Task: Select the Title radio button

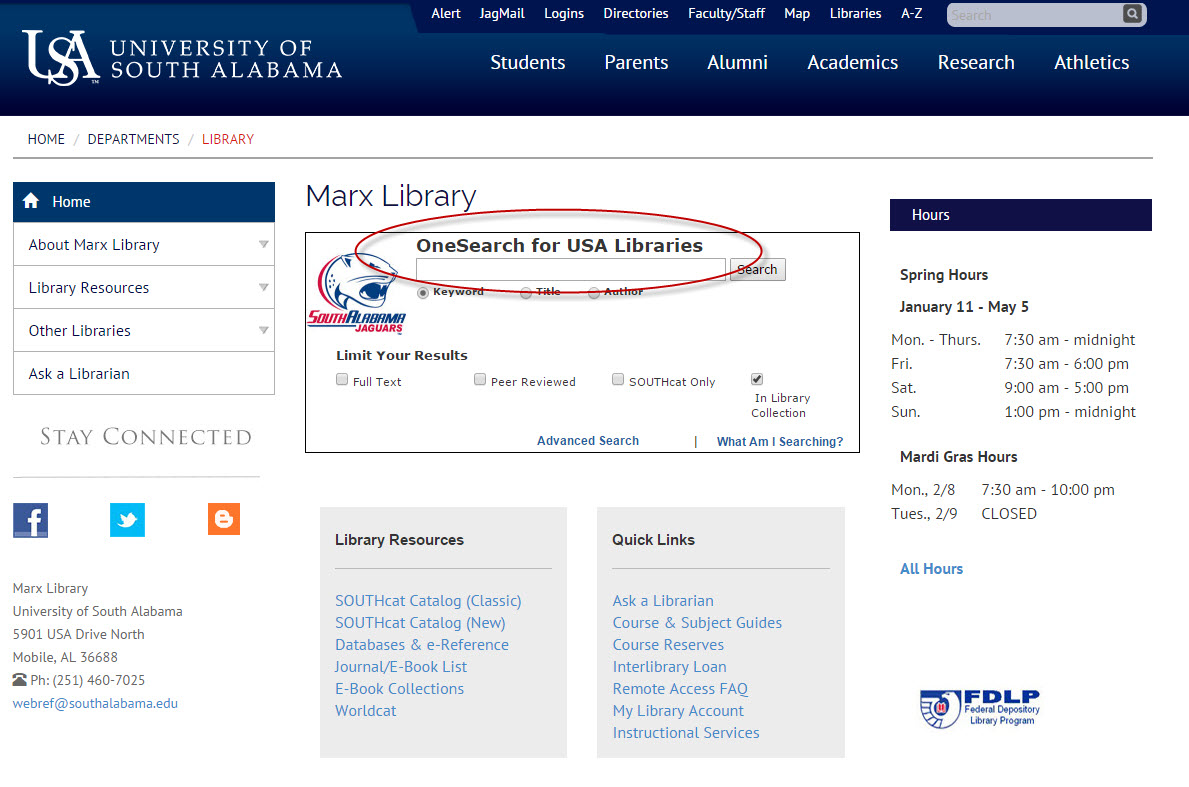Action: tap(525, 293)
